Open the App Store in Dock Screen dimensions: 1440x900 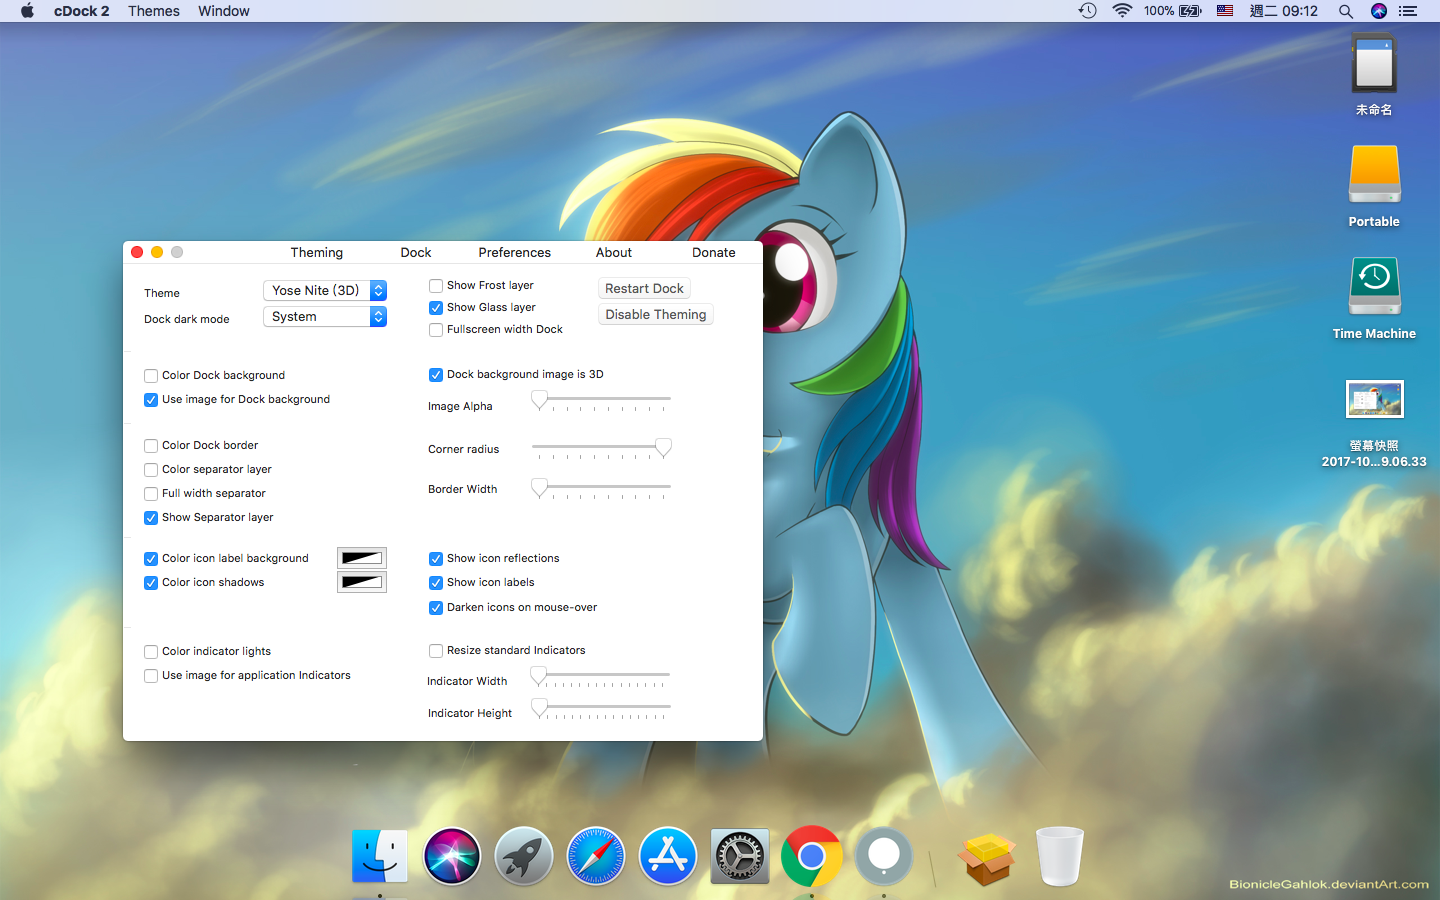point(668,856)
